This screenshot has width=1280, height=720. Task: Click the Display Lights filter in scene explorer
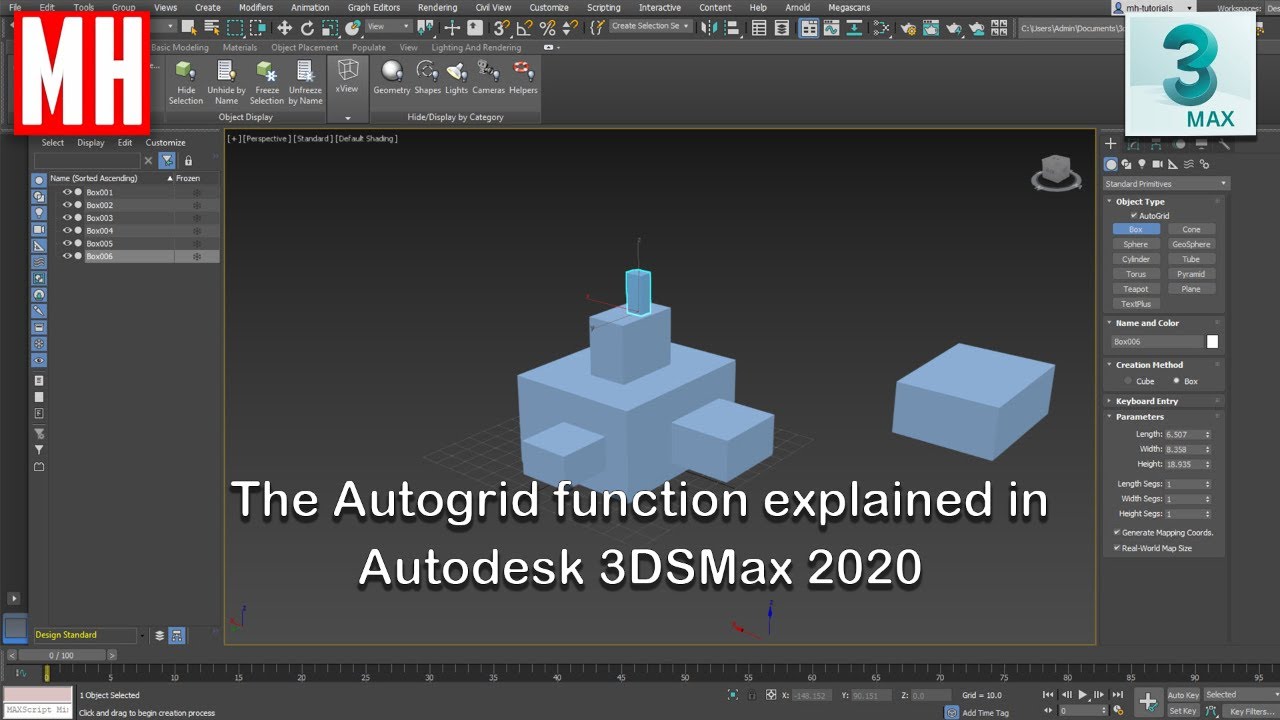(39, 213)
